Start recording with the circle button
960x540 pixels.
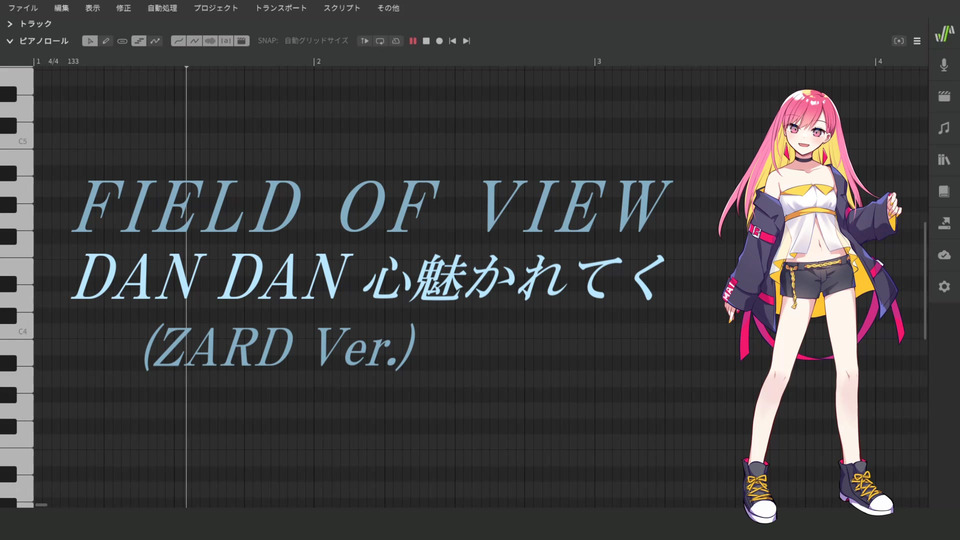439,41
